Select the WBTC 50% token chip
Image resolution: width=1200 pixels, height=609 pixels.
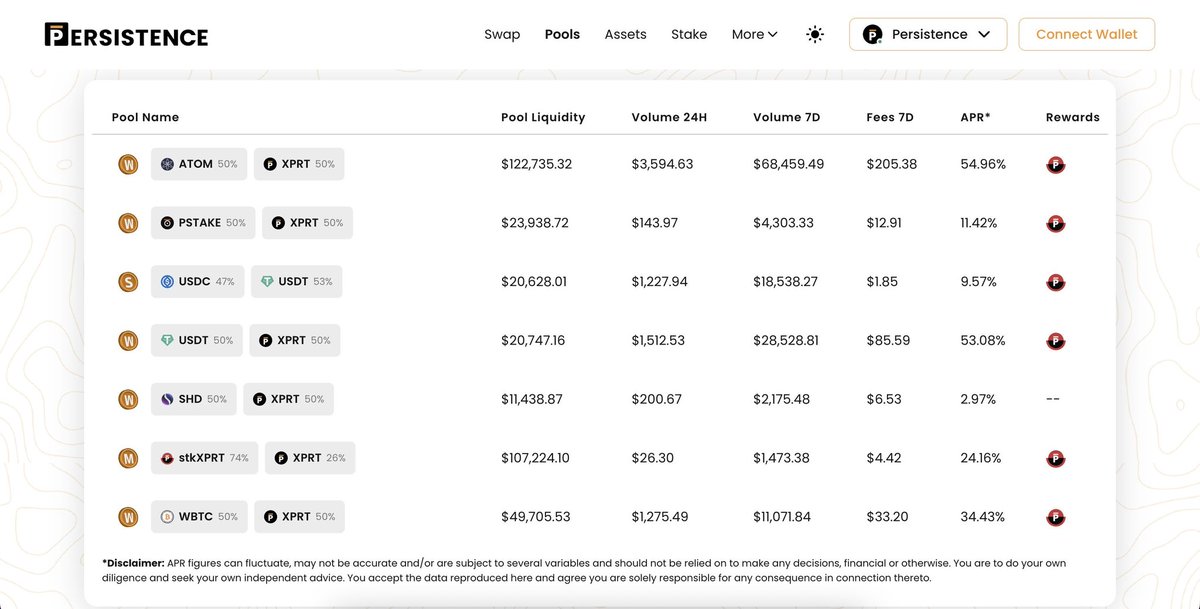[x=199, y=517]
